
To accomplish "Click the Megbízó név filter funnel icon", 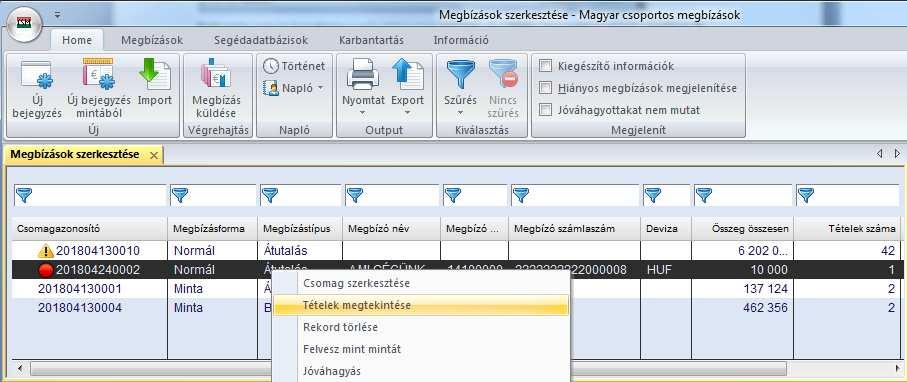I will [x=355, y=196].
